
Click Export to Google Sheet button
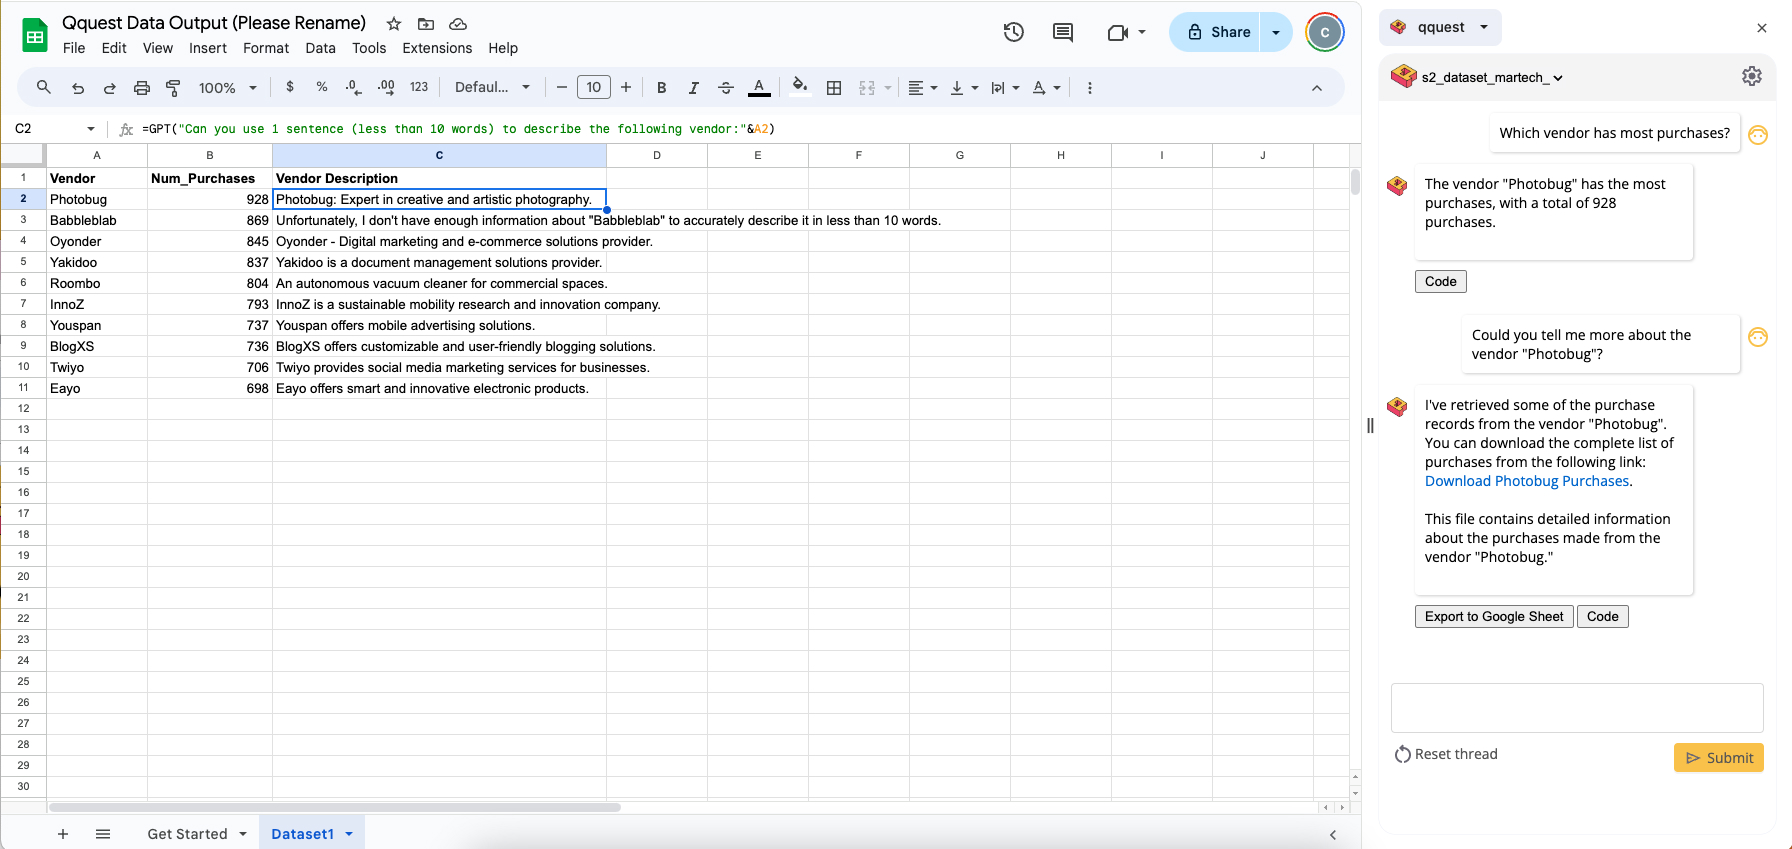(1494, 617)
